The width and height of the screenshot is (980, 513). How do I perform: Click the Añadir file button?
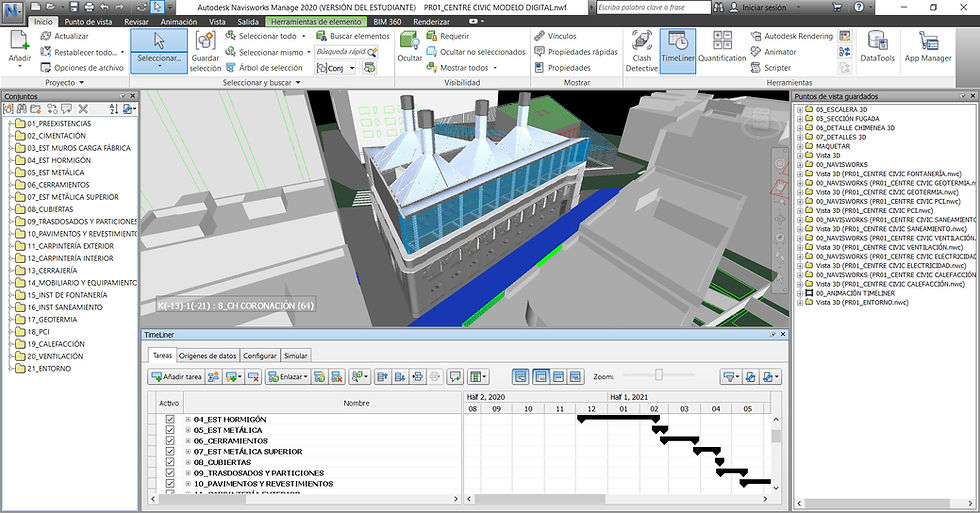[19, 47]
